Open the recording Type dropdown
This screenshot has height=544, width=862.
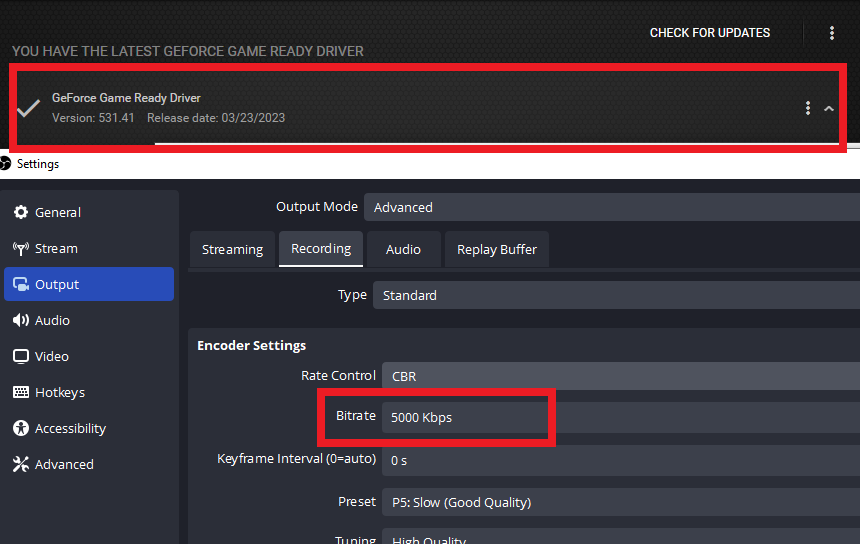pos(616,295)
